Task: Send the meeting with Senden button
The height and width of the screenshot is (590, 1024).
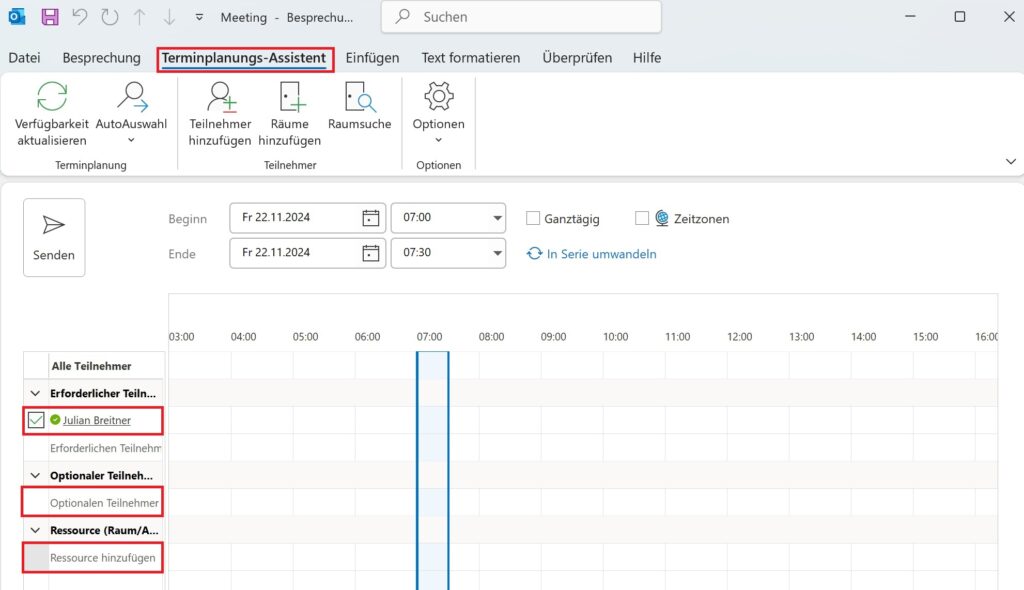Action: coord(54,237)
